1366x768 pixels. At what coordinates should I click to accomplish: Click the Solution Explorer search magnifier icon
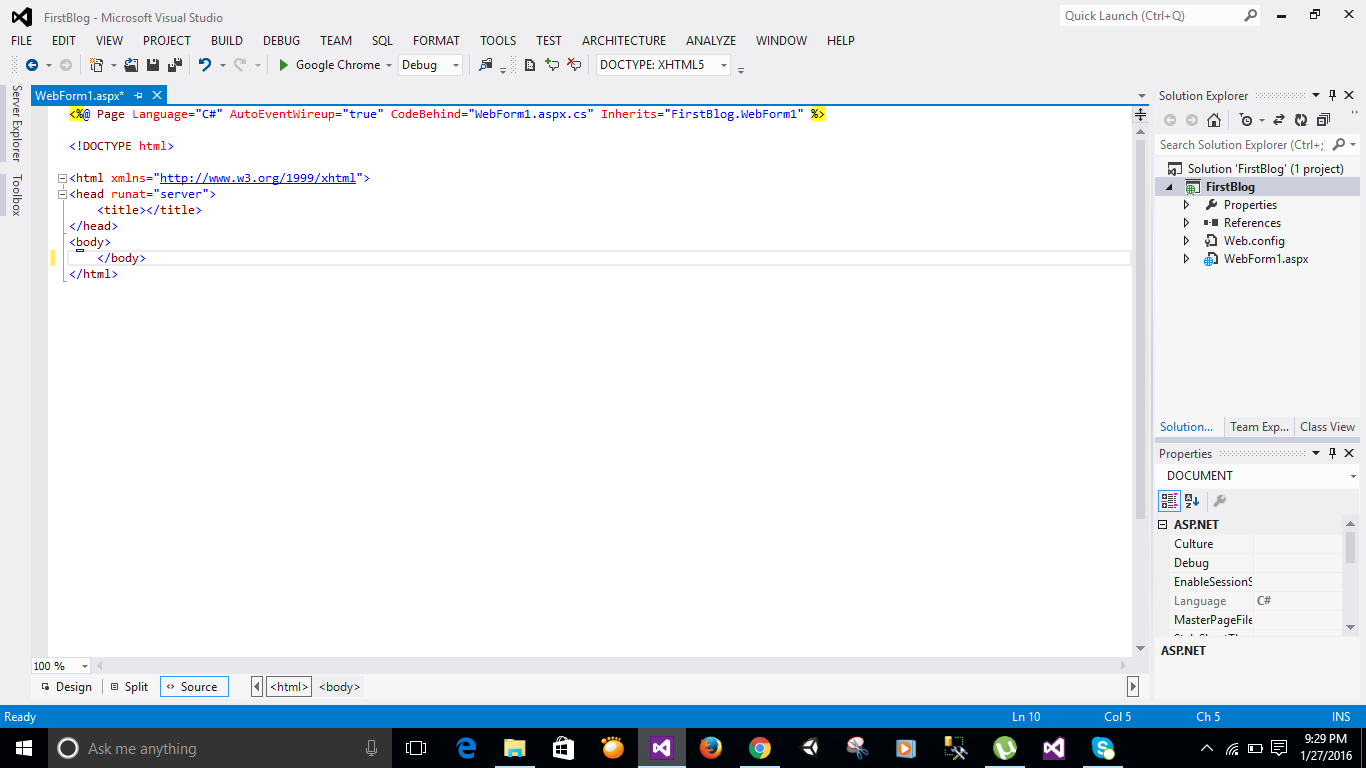pos(1339,145)
